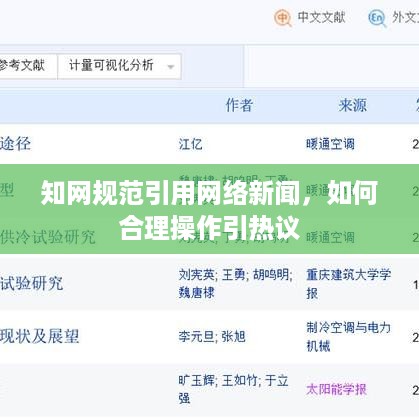The image size is (419, 419).
Task: Sort by the 作者 column header
Action: [239, 106]
